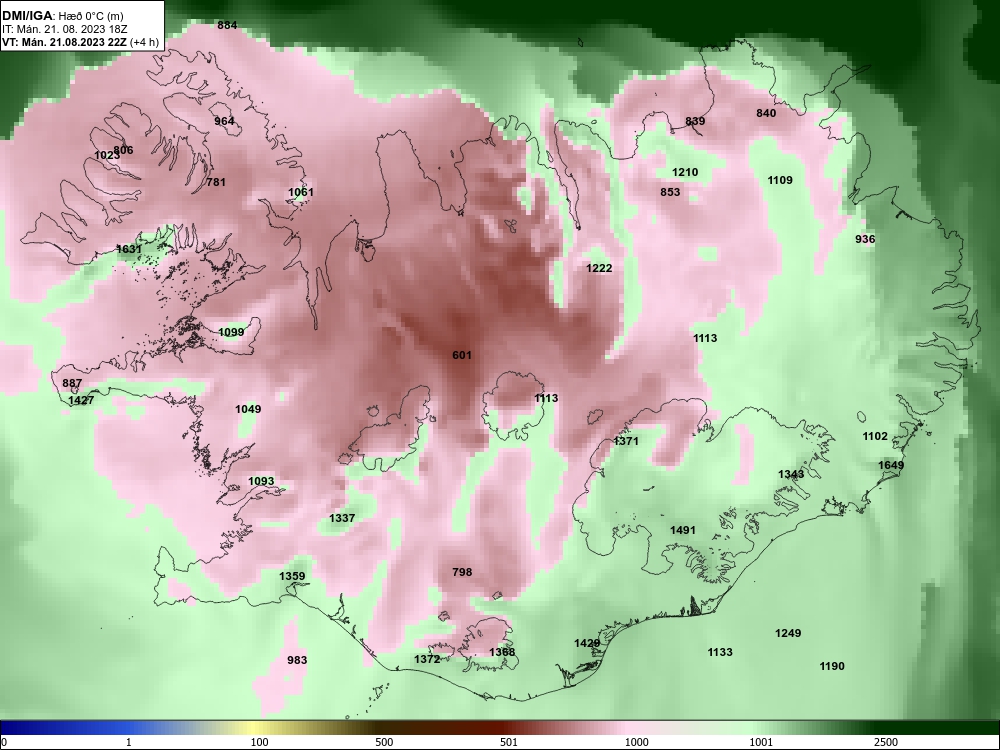Select the 884 value on the map
Screen dimensions: 1000x750
pos(227,26)
